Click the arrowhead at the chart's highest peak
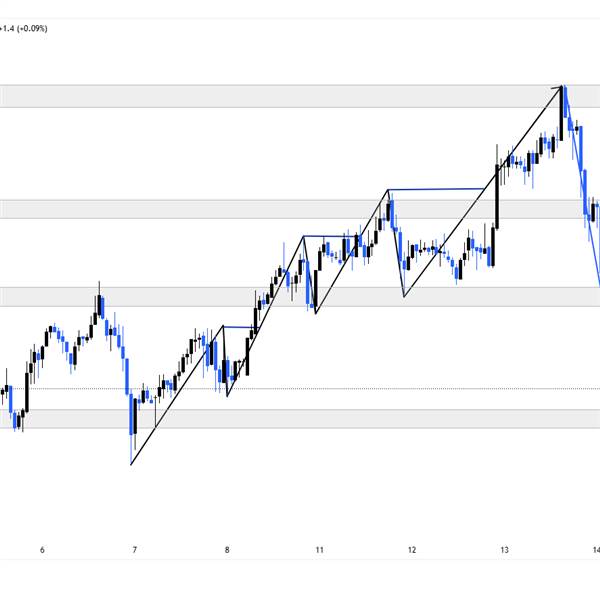This screenshot has height=600, width=600. coord(561,88)
